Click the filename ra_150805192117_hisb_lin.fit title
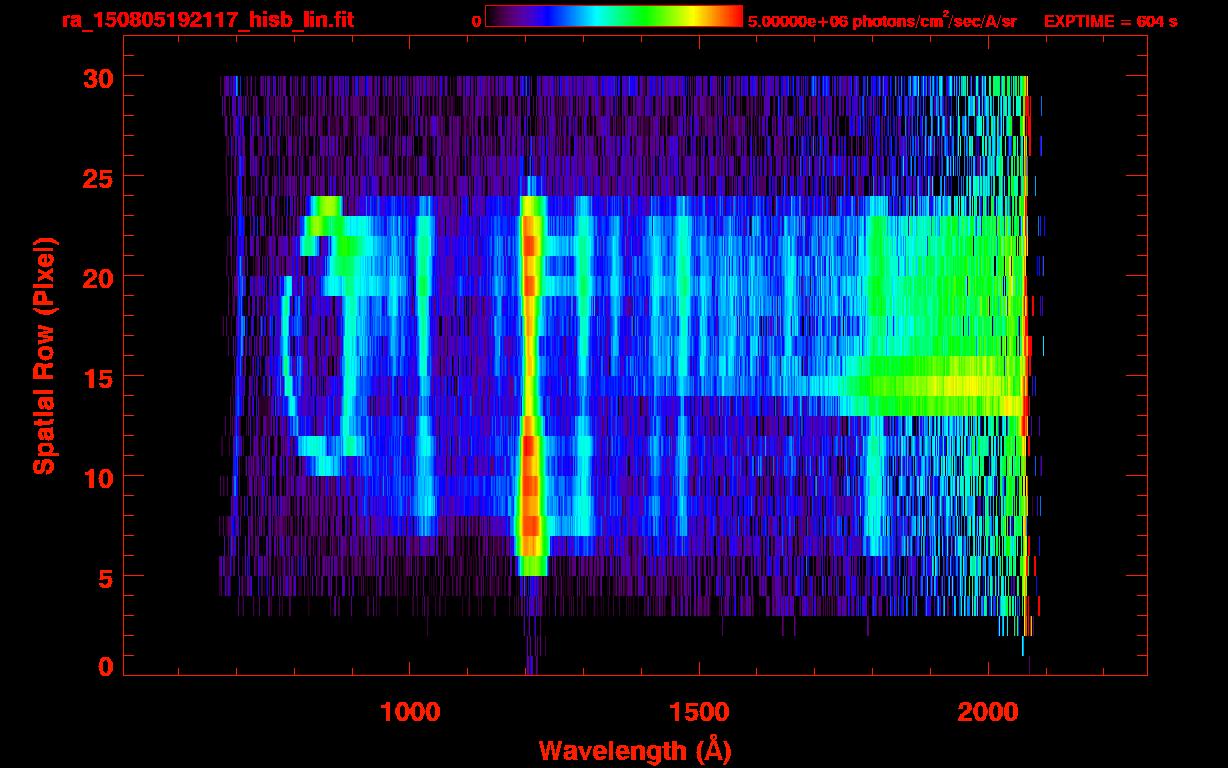 pos(208,20)
